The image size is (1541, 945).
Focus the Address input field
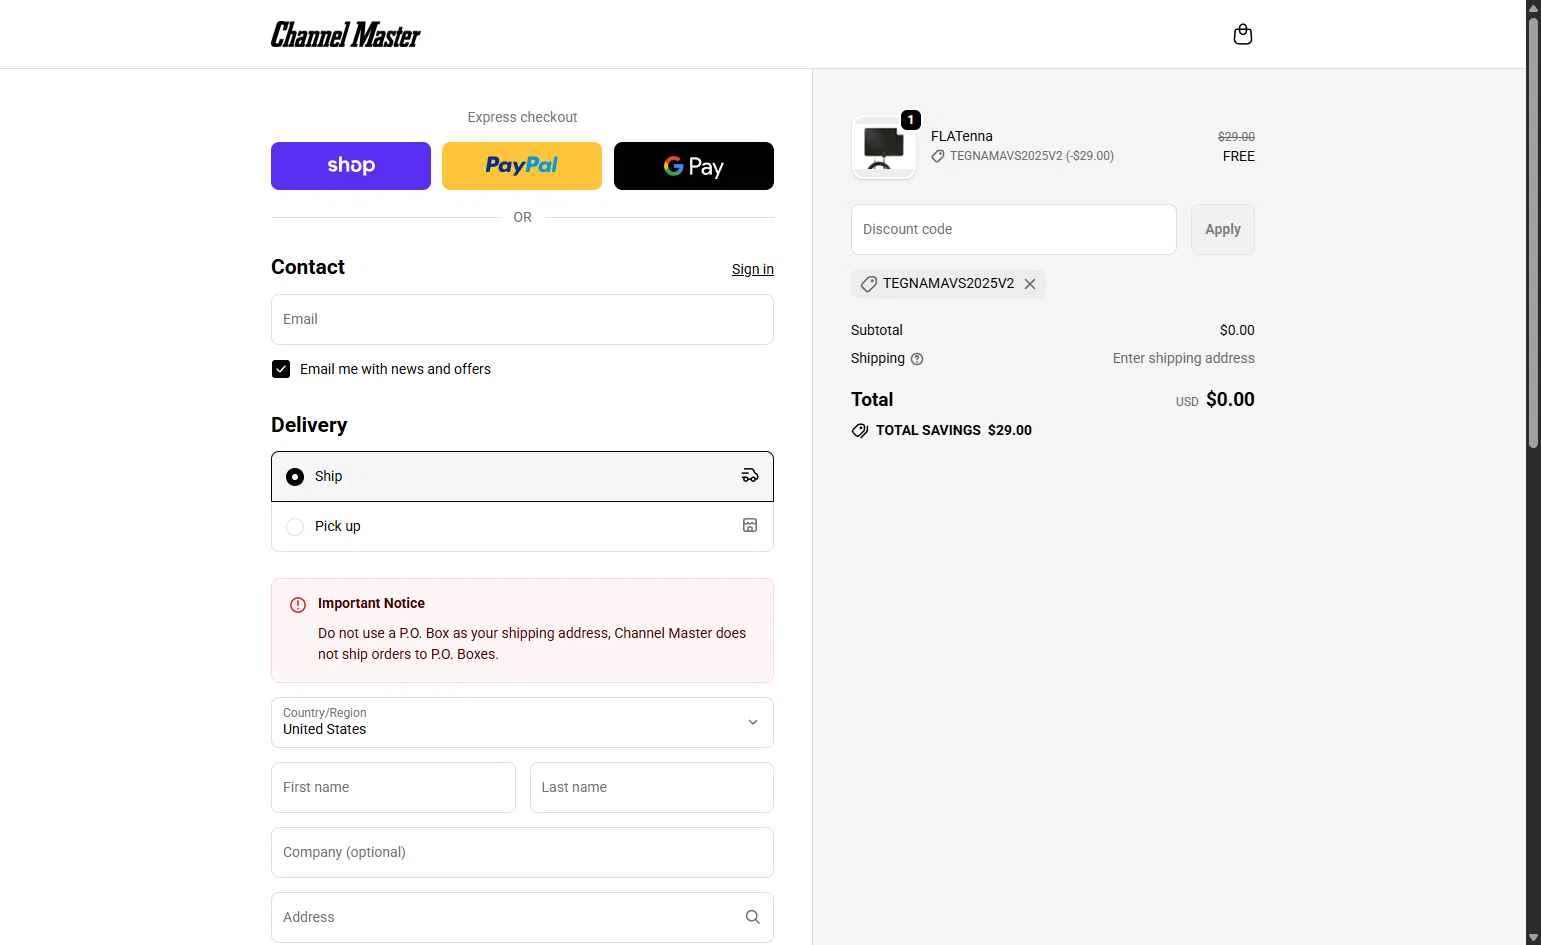pos(522,917)
